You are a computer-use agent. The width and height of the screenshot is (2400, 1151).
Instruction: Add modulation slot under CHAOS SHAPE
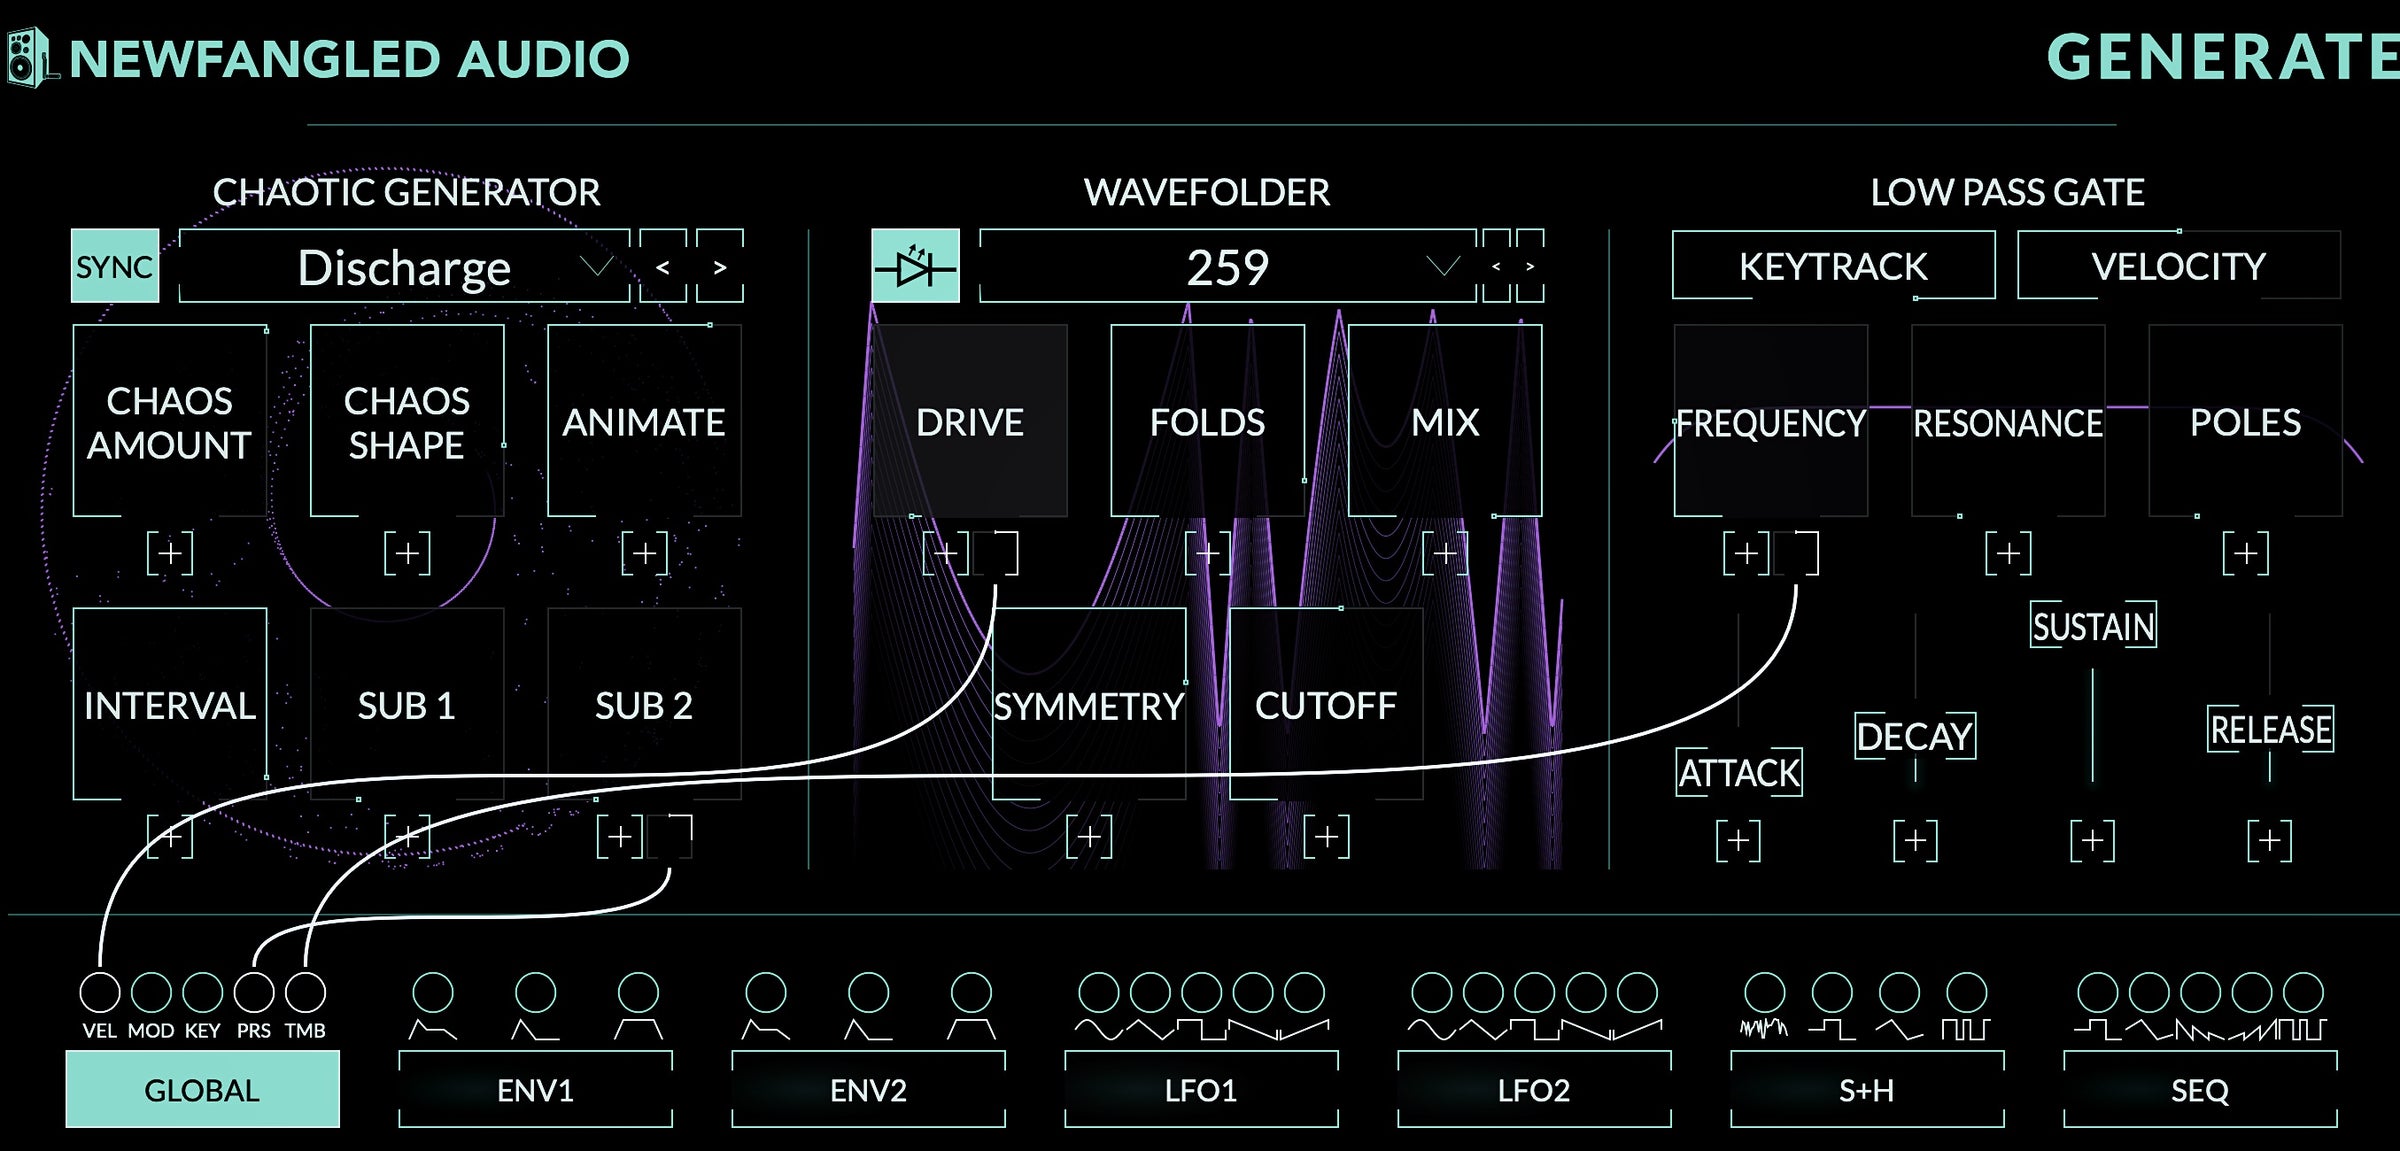point(407,553)
